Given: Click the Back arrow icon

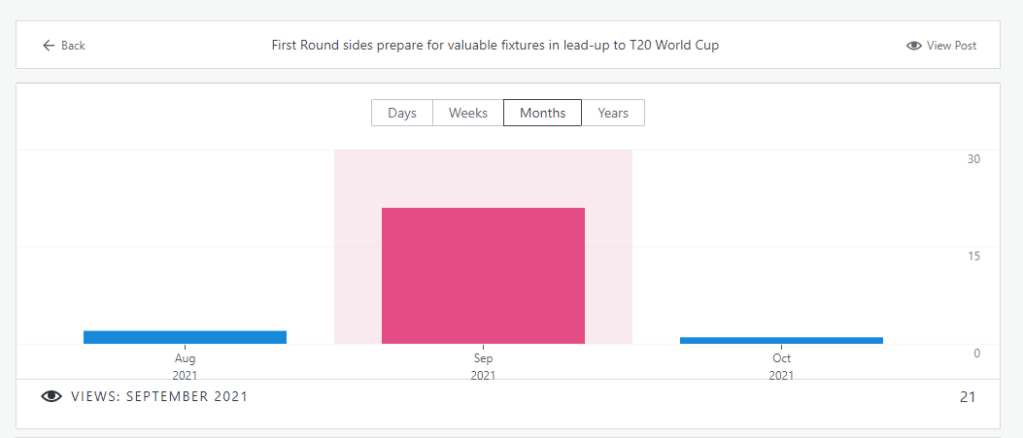Looking at the screenshot, I should [x=47, y=46].
